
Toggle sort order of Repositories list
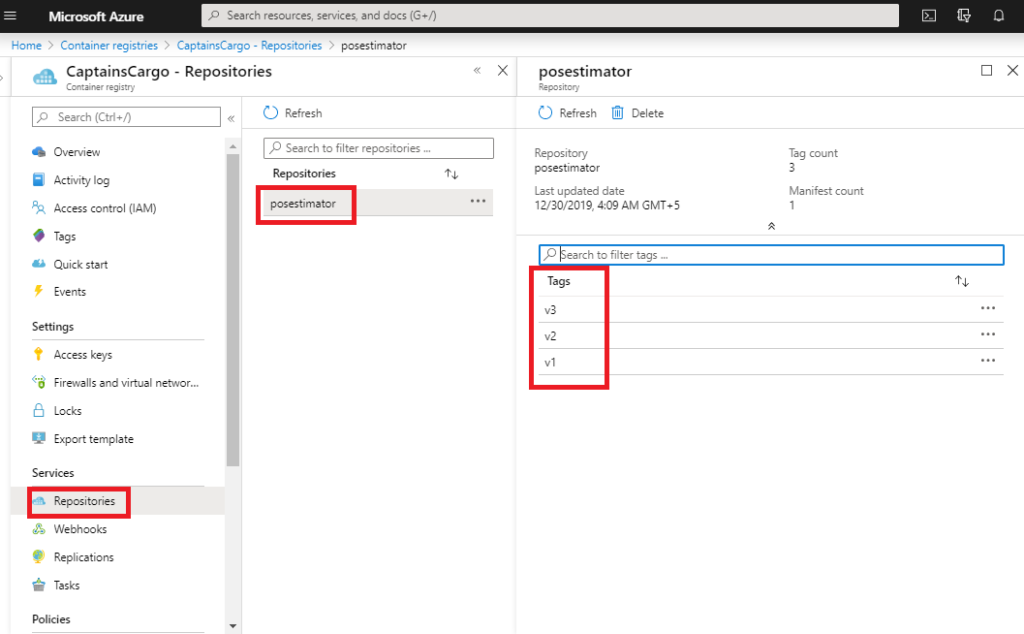451,173
